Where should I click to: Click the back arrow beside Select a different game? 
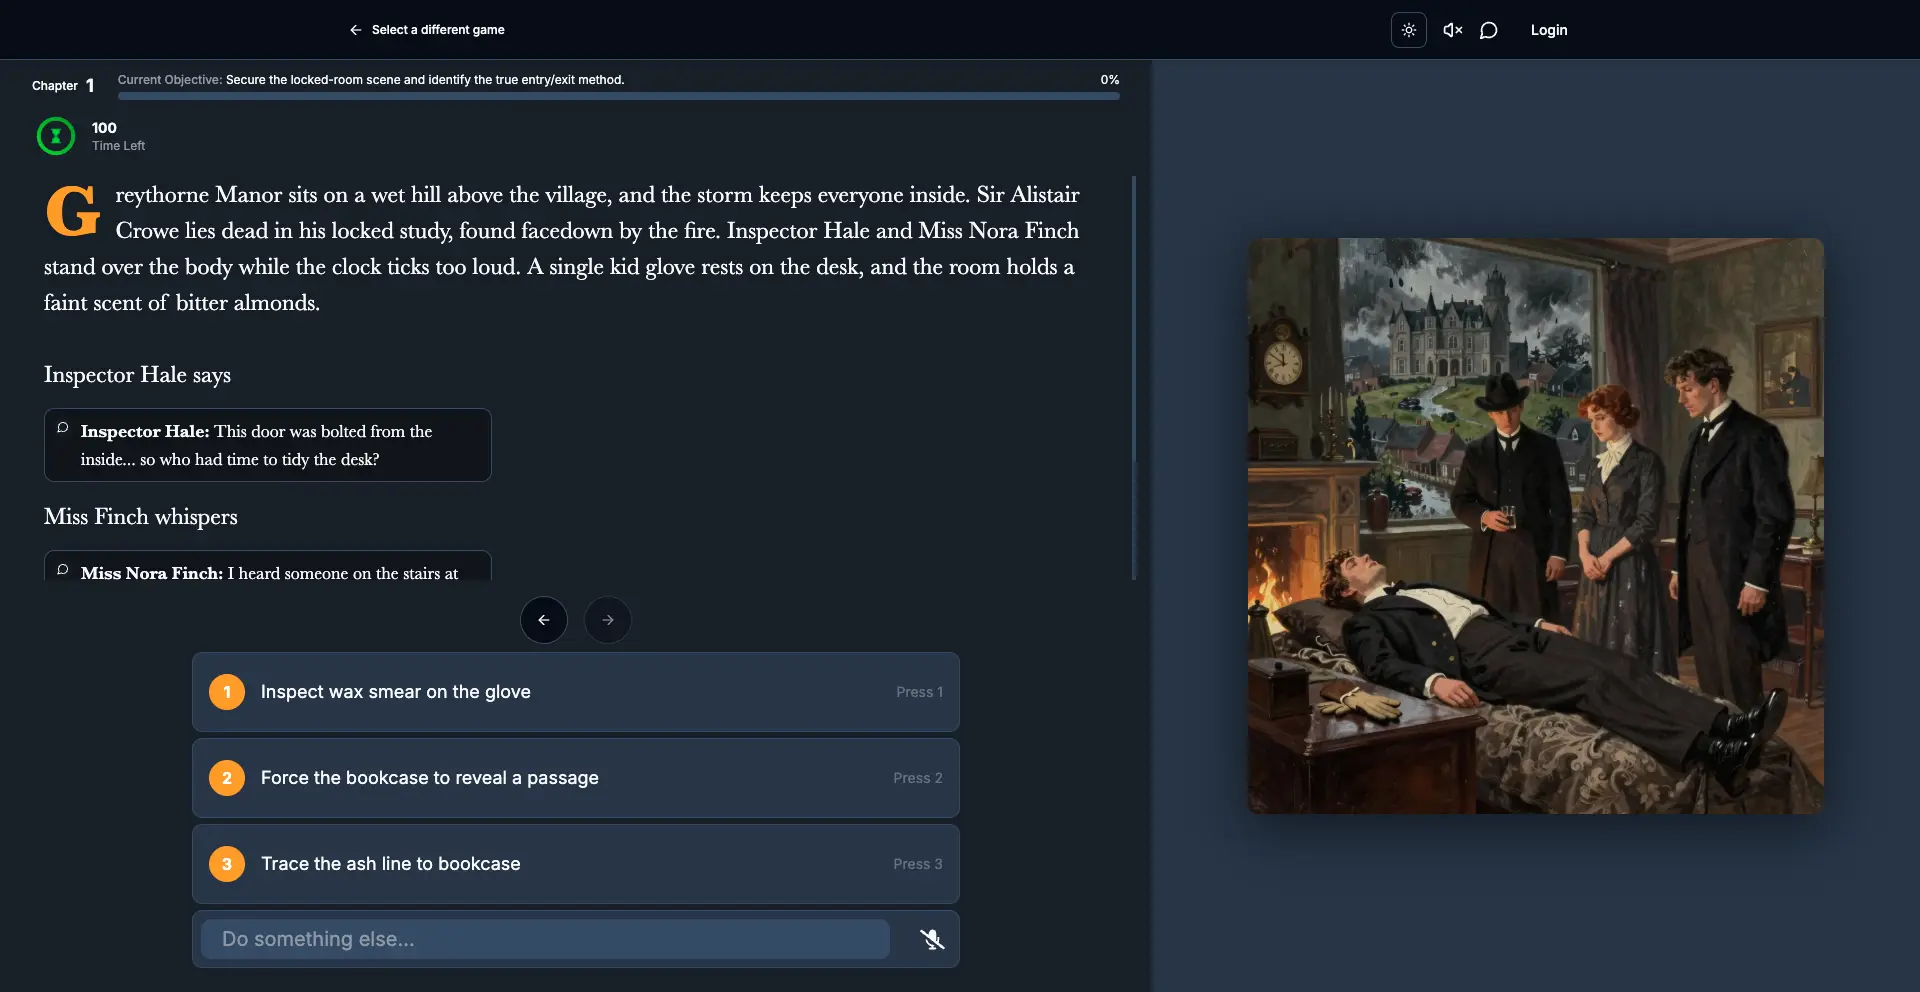coord(356,30)
